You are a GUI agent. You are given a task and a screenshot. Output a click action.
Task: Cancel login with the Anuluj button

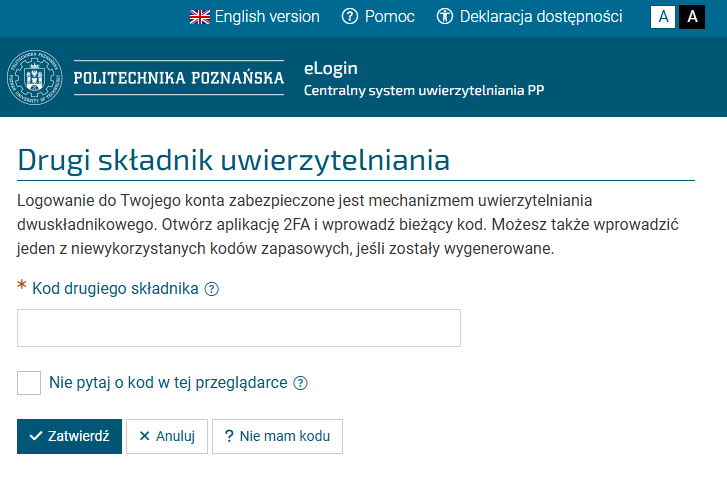point(167,436)
